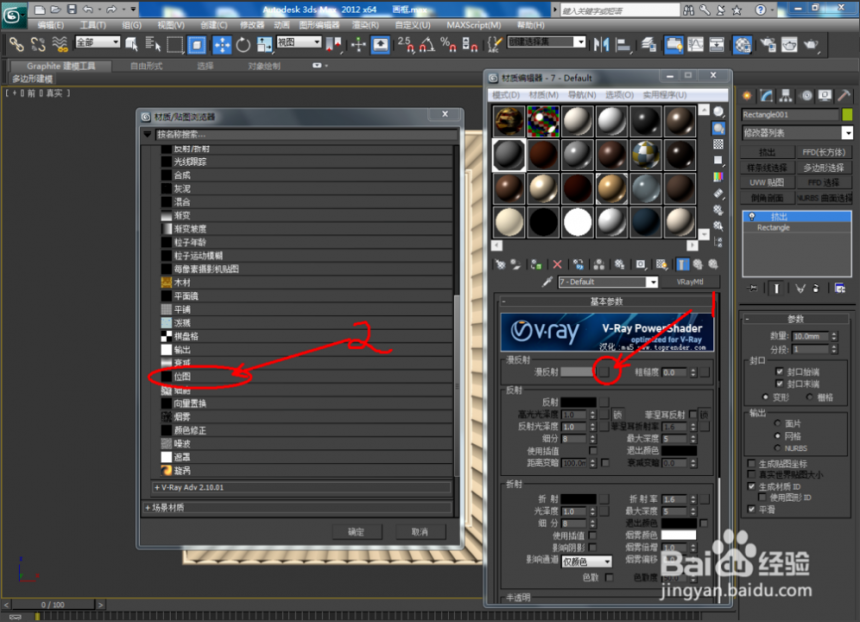The image size is (860, 622).
Task: Click the Select by Name list icon
Action: tap(153, 44)
